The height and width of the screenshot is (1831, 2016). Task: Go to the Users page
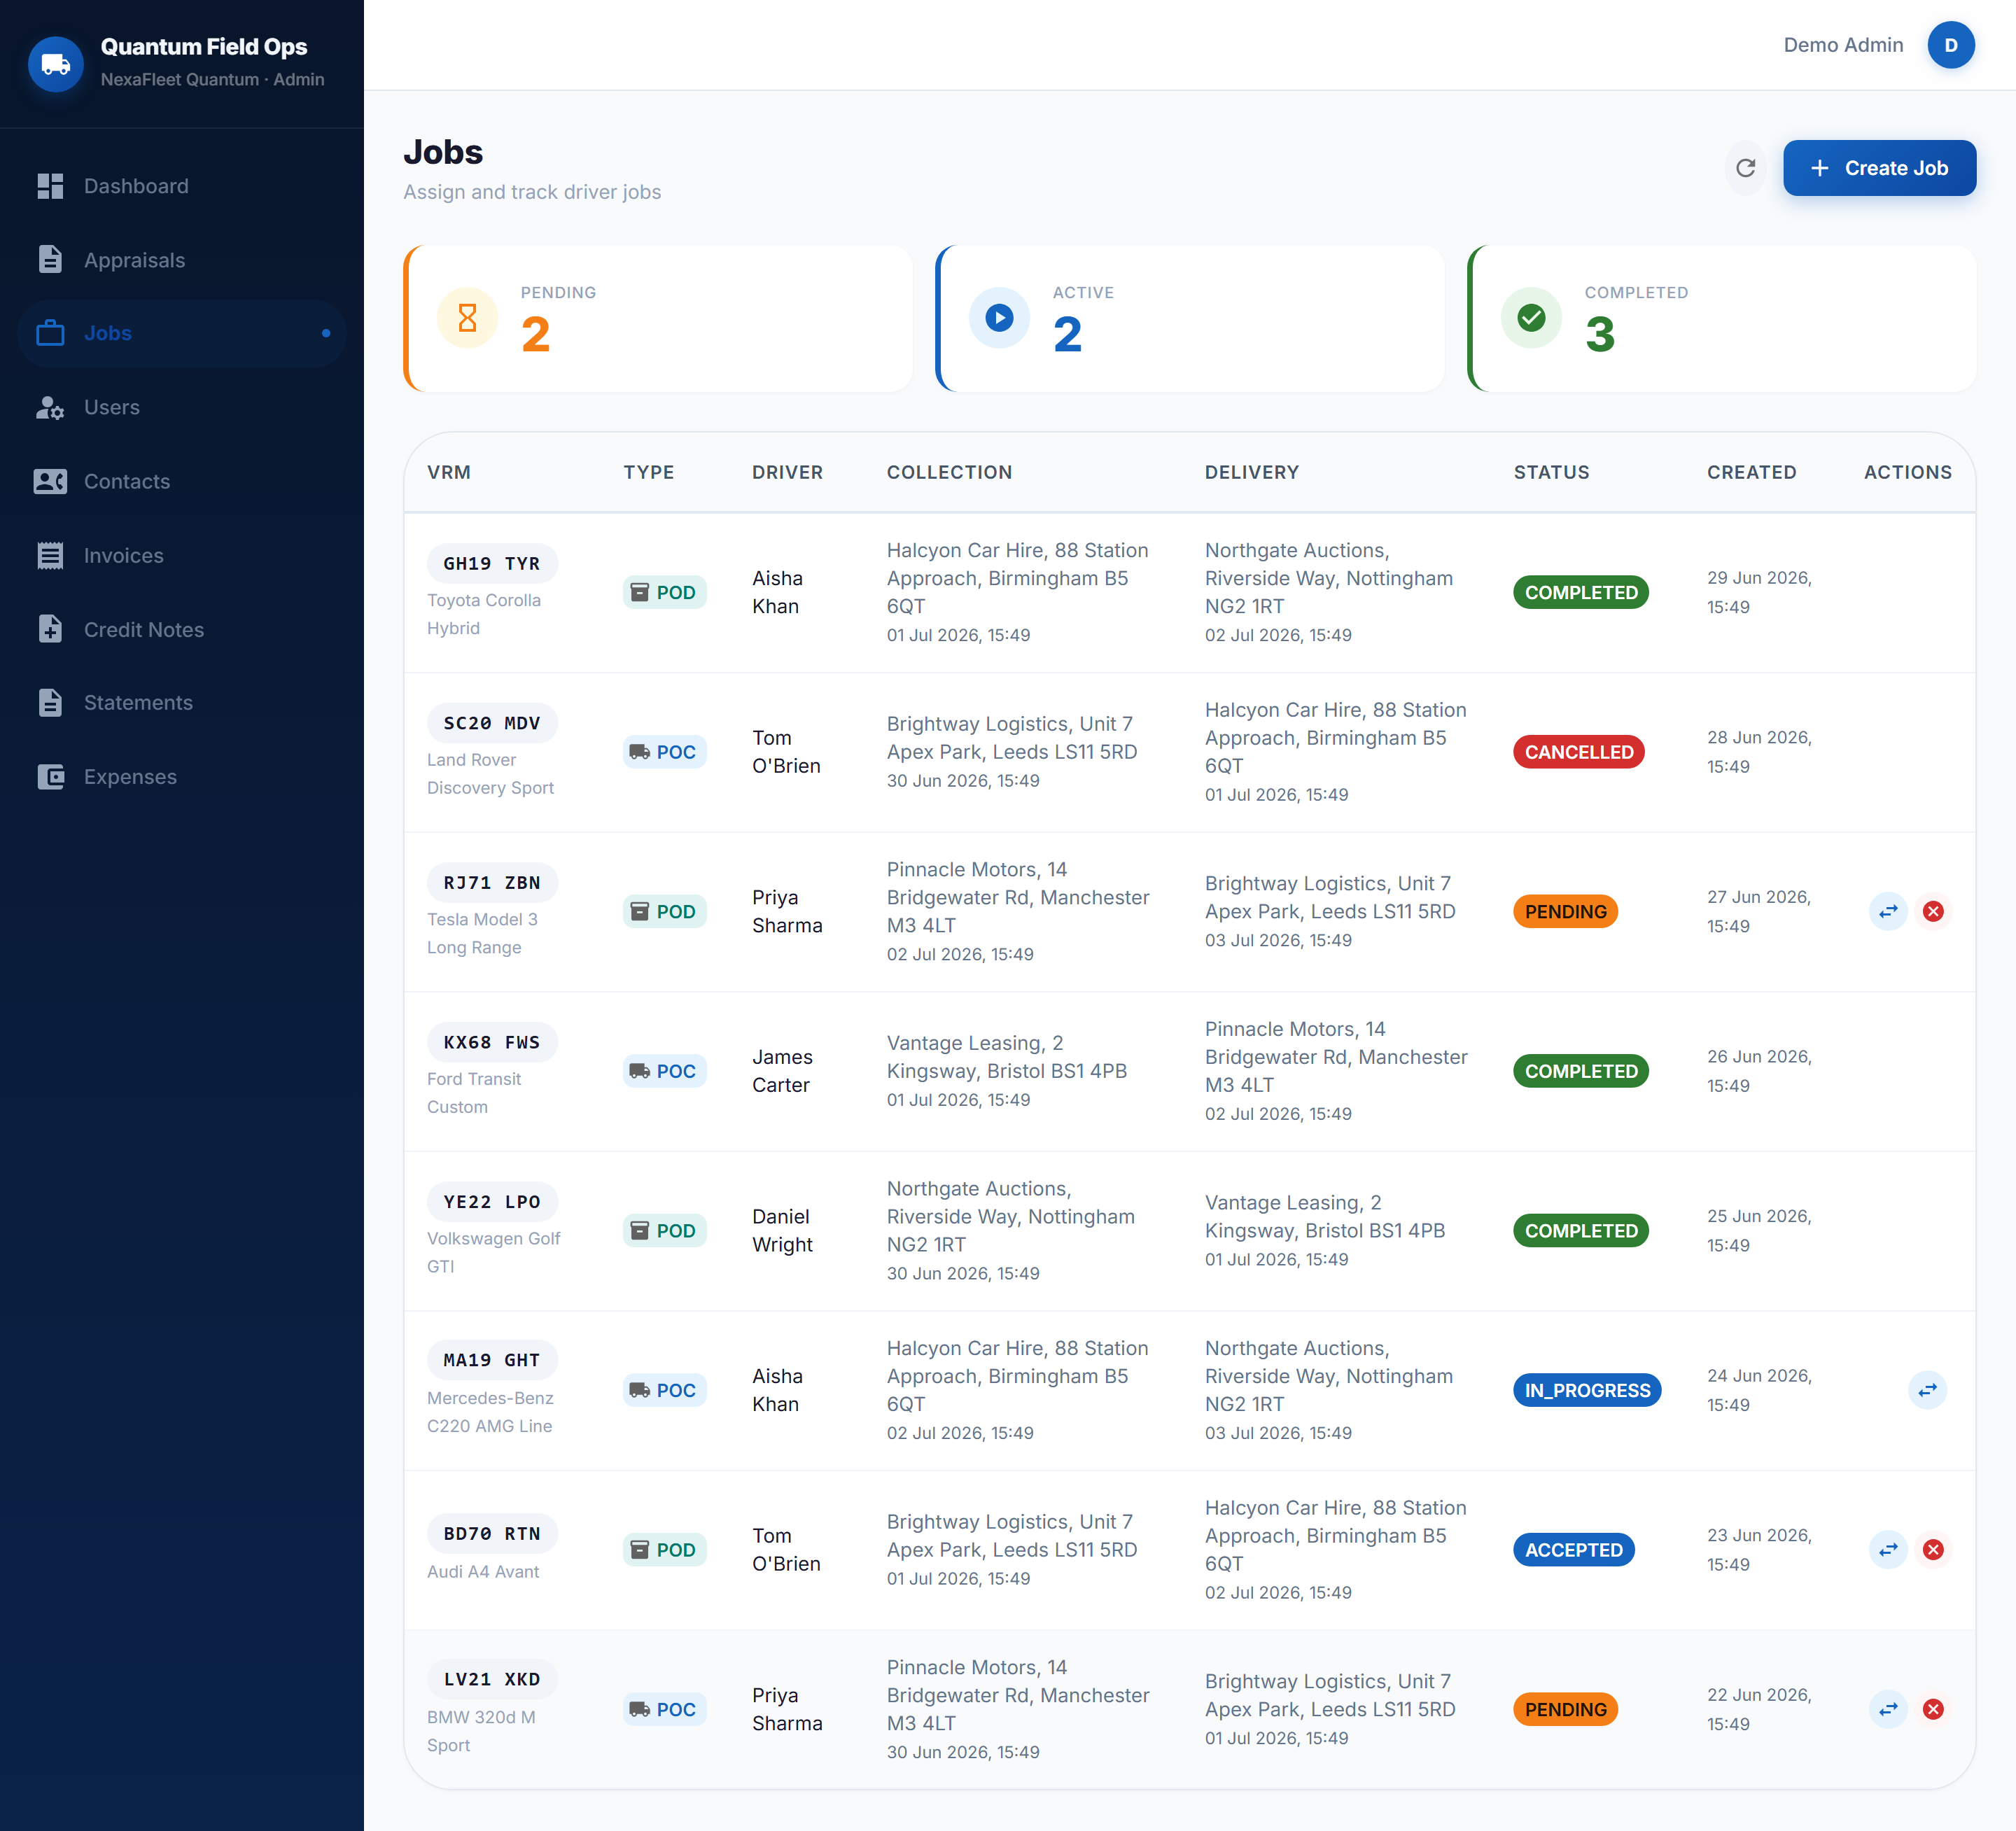tap(182, 407)
